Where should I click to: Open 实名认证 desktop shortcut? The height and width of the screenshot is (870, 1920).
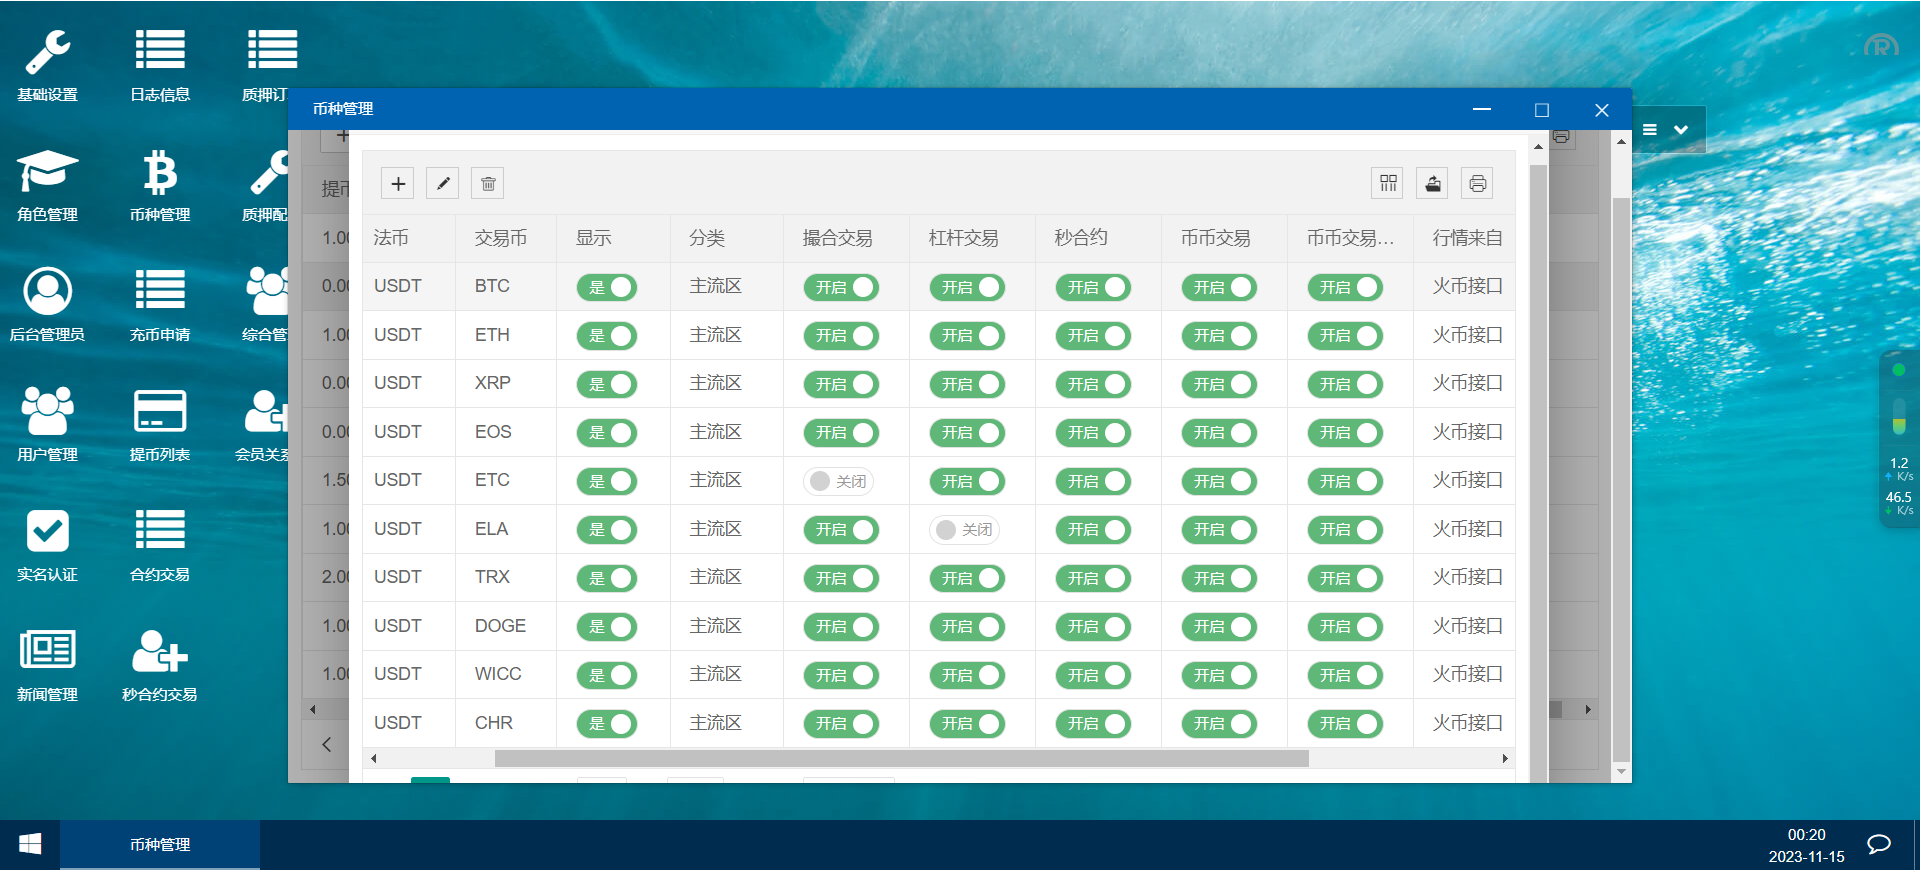pos(47,544)
